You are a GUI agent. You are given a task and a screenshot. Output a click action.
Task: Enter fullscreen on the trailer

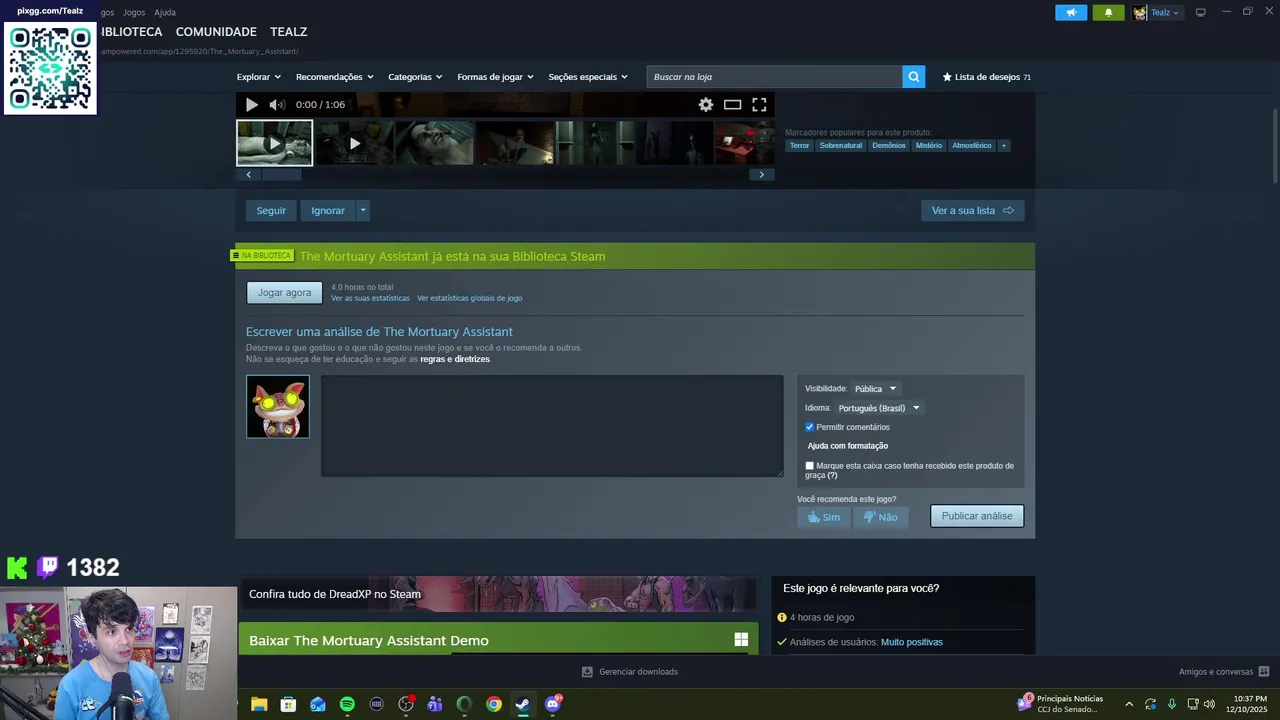[759, 104]
